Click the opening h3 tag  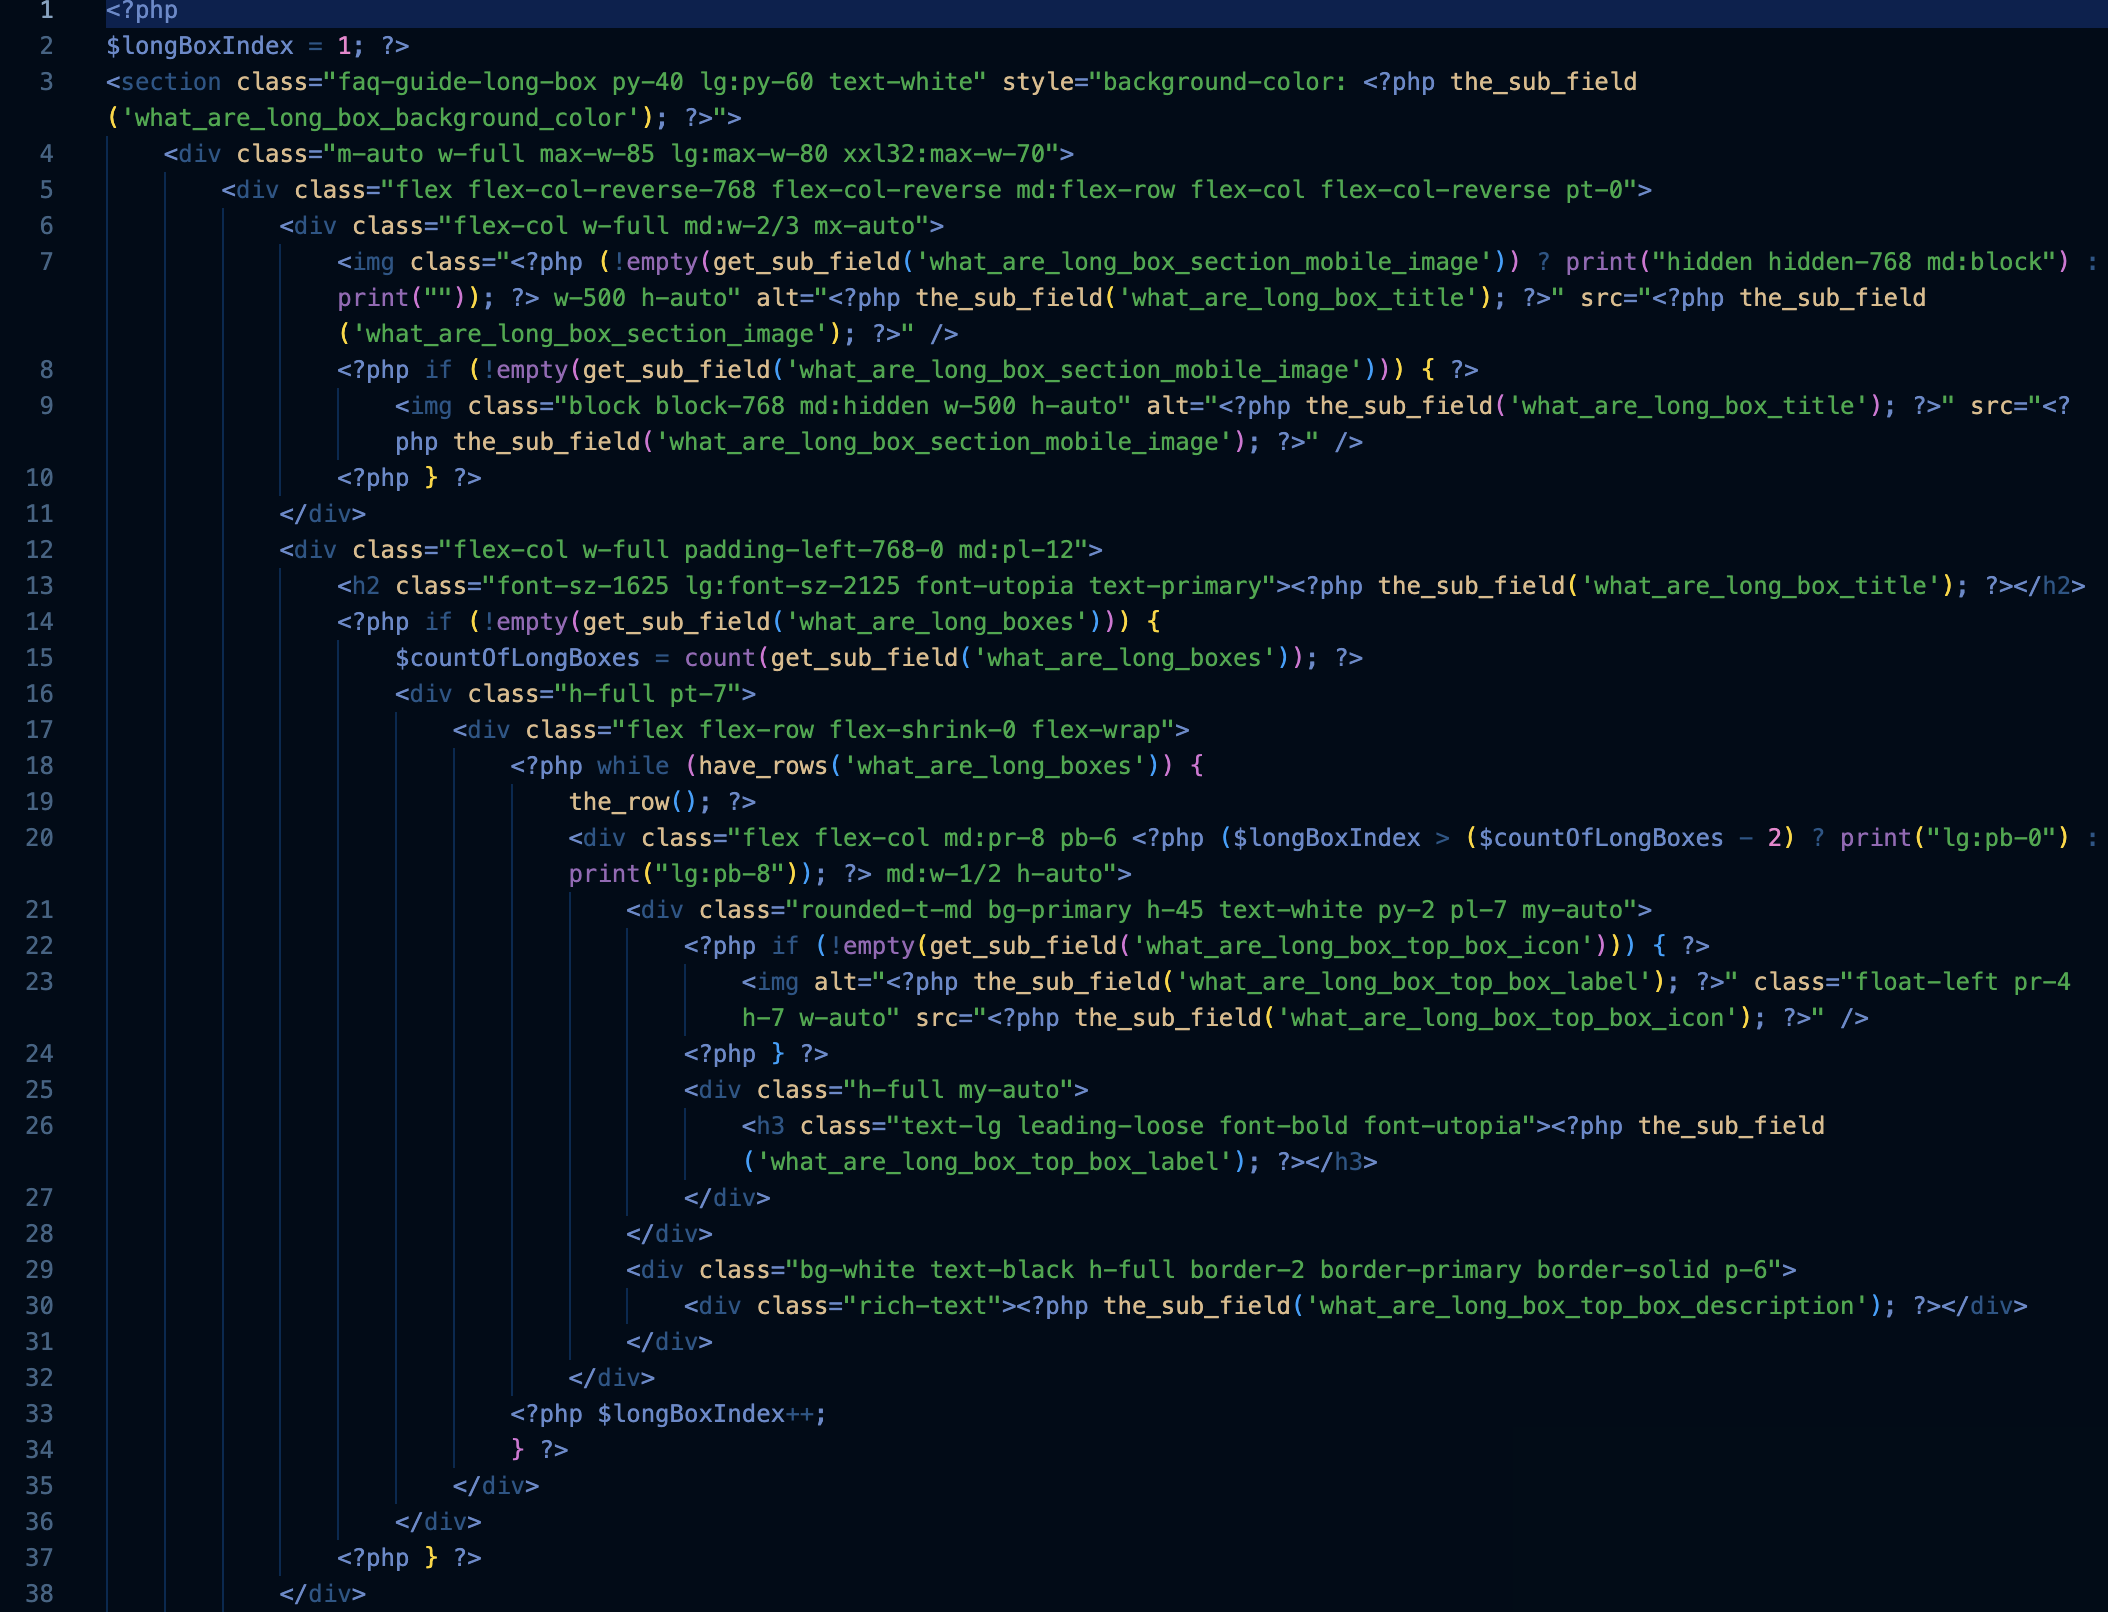coord(763,1126)
